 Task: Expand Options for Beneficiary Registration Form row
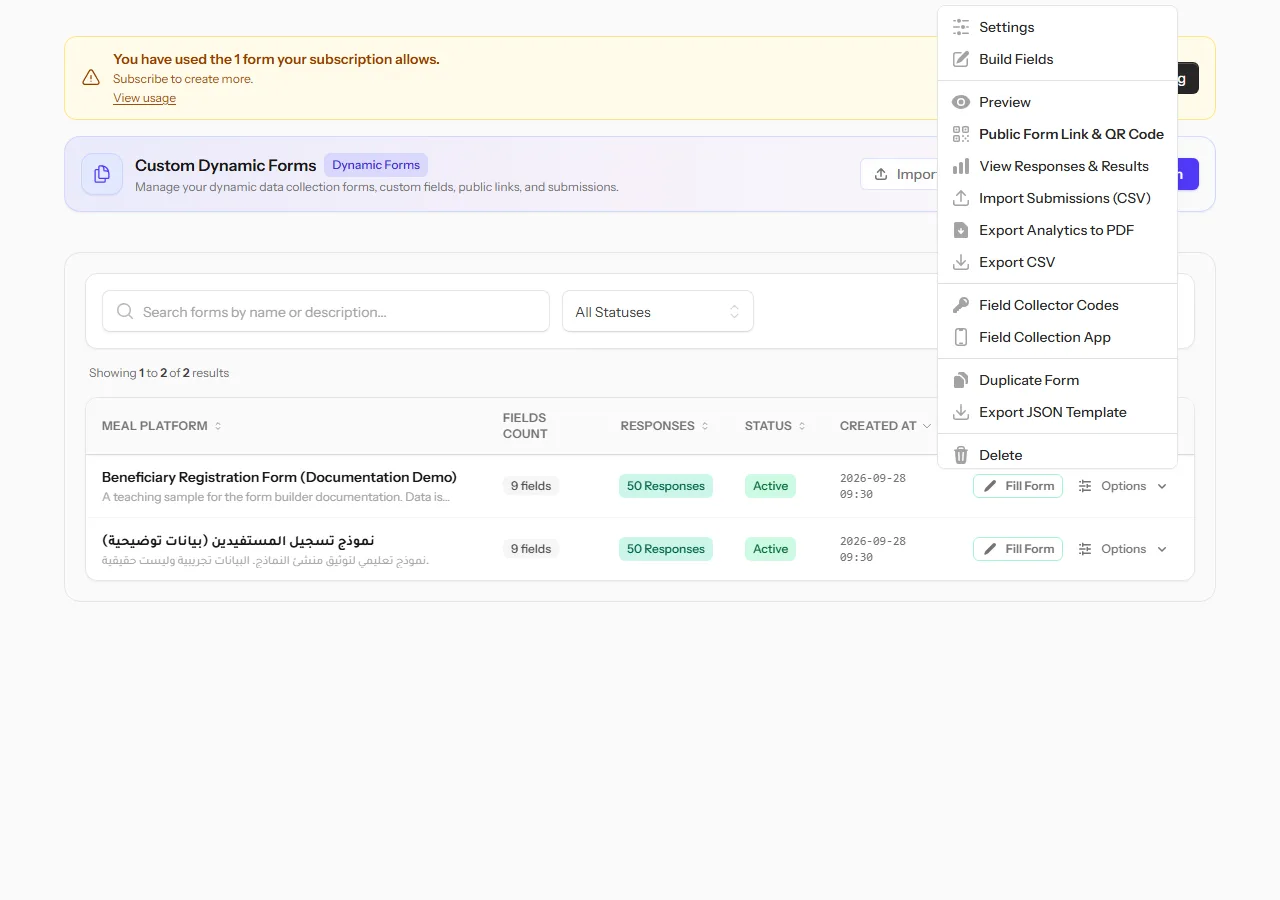[1123, 486]
